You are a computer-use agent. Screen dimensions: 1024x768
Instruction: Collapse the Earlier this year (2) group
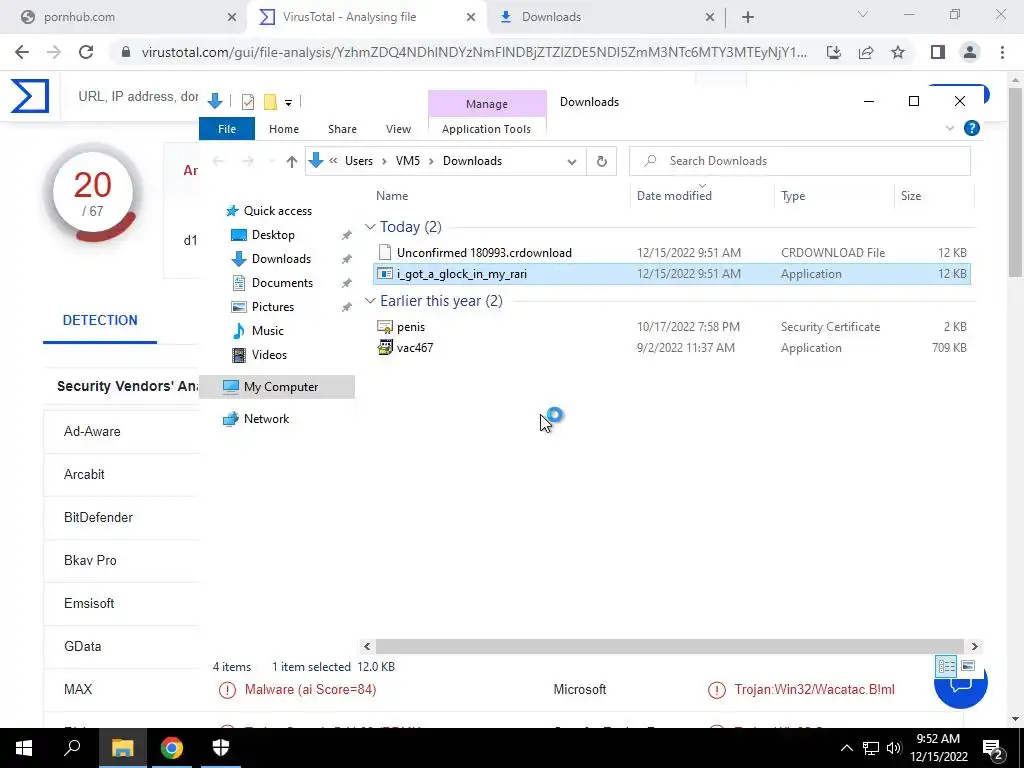(370, 301)
